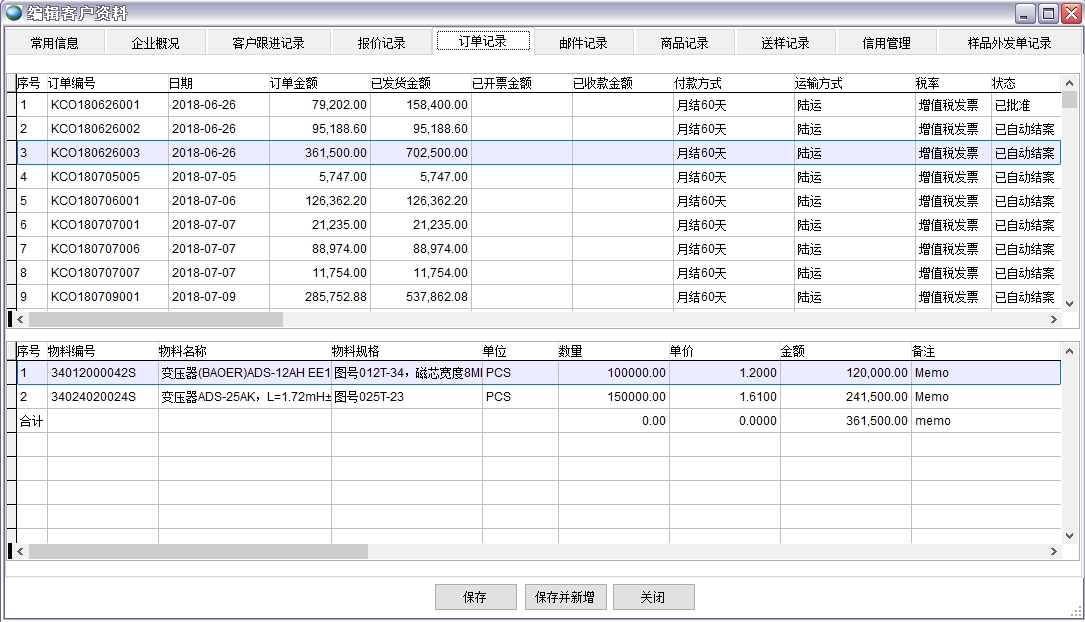Click the materials table horizontal scrollbar thumb
The width and height of the screenshot is (1085, 622).
coord(198,551)
